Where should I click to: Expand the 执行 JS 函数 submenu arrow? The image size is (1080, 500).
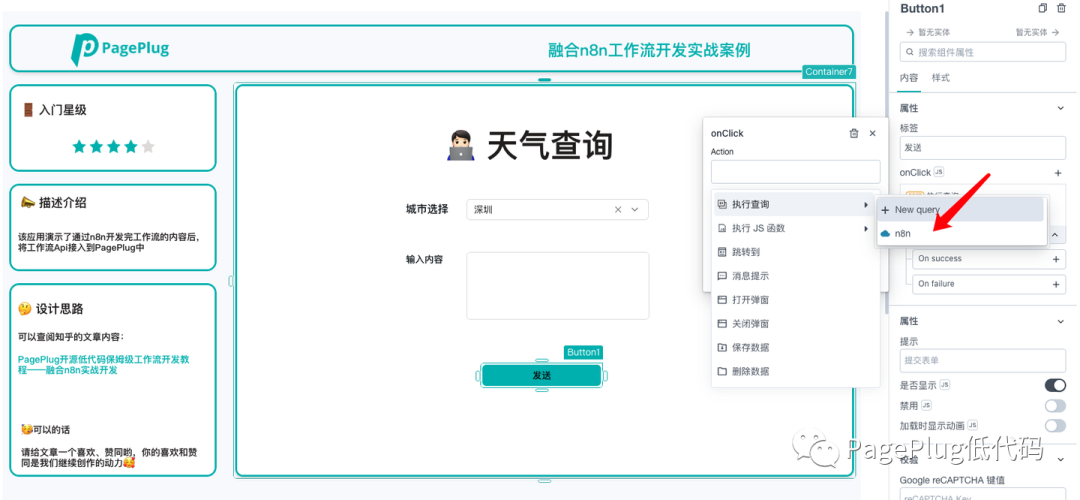[x=866, y=228]
